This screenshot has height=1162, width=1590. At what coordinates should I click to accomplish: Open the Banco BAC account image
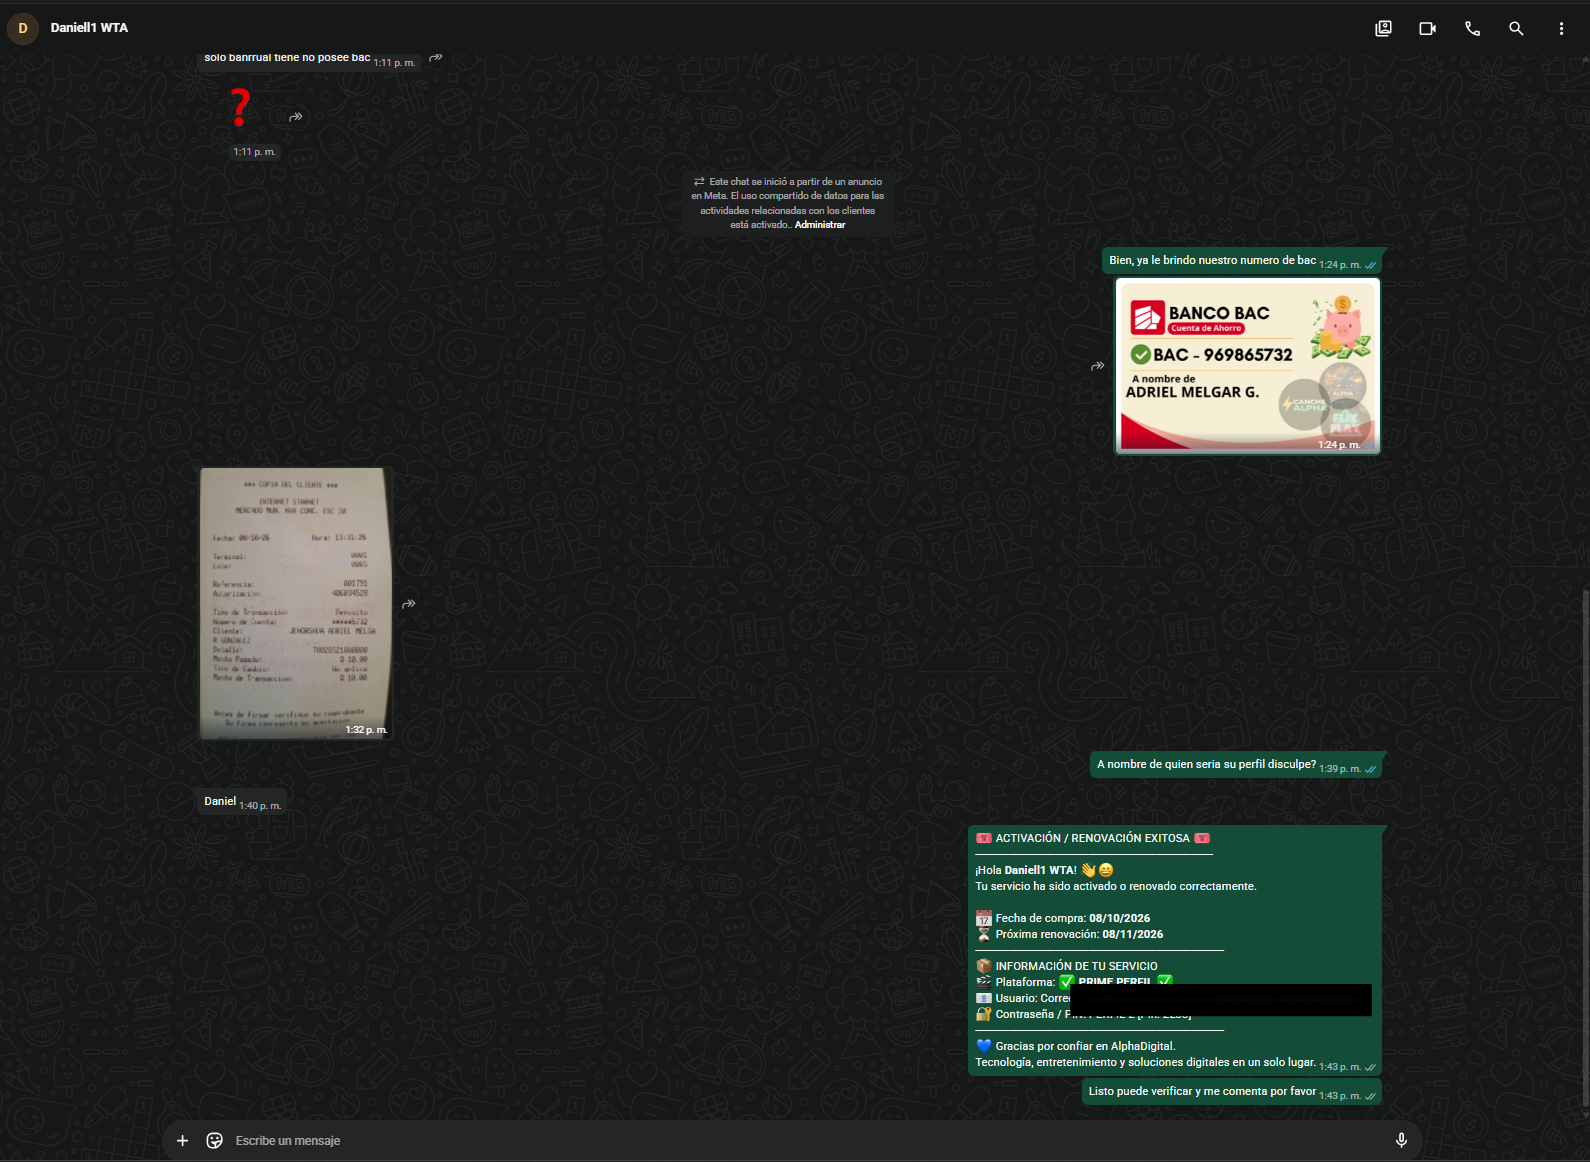pos(1248,366)
